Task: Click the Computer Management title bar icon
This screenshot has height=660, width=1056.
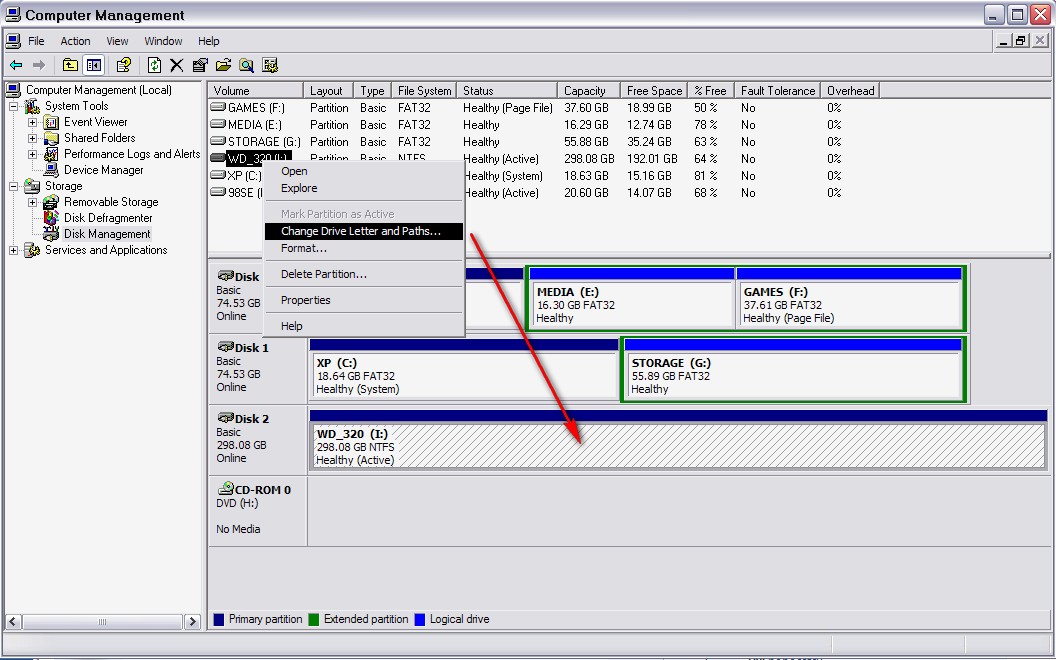Action: (x=13, y=14)
